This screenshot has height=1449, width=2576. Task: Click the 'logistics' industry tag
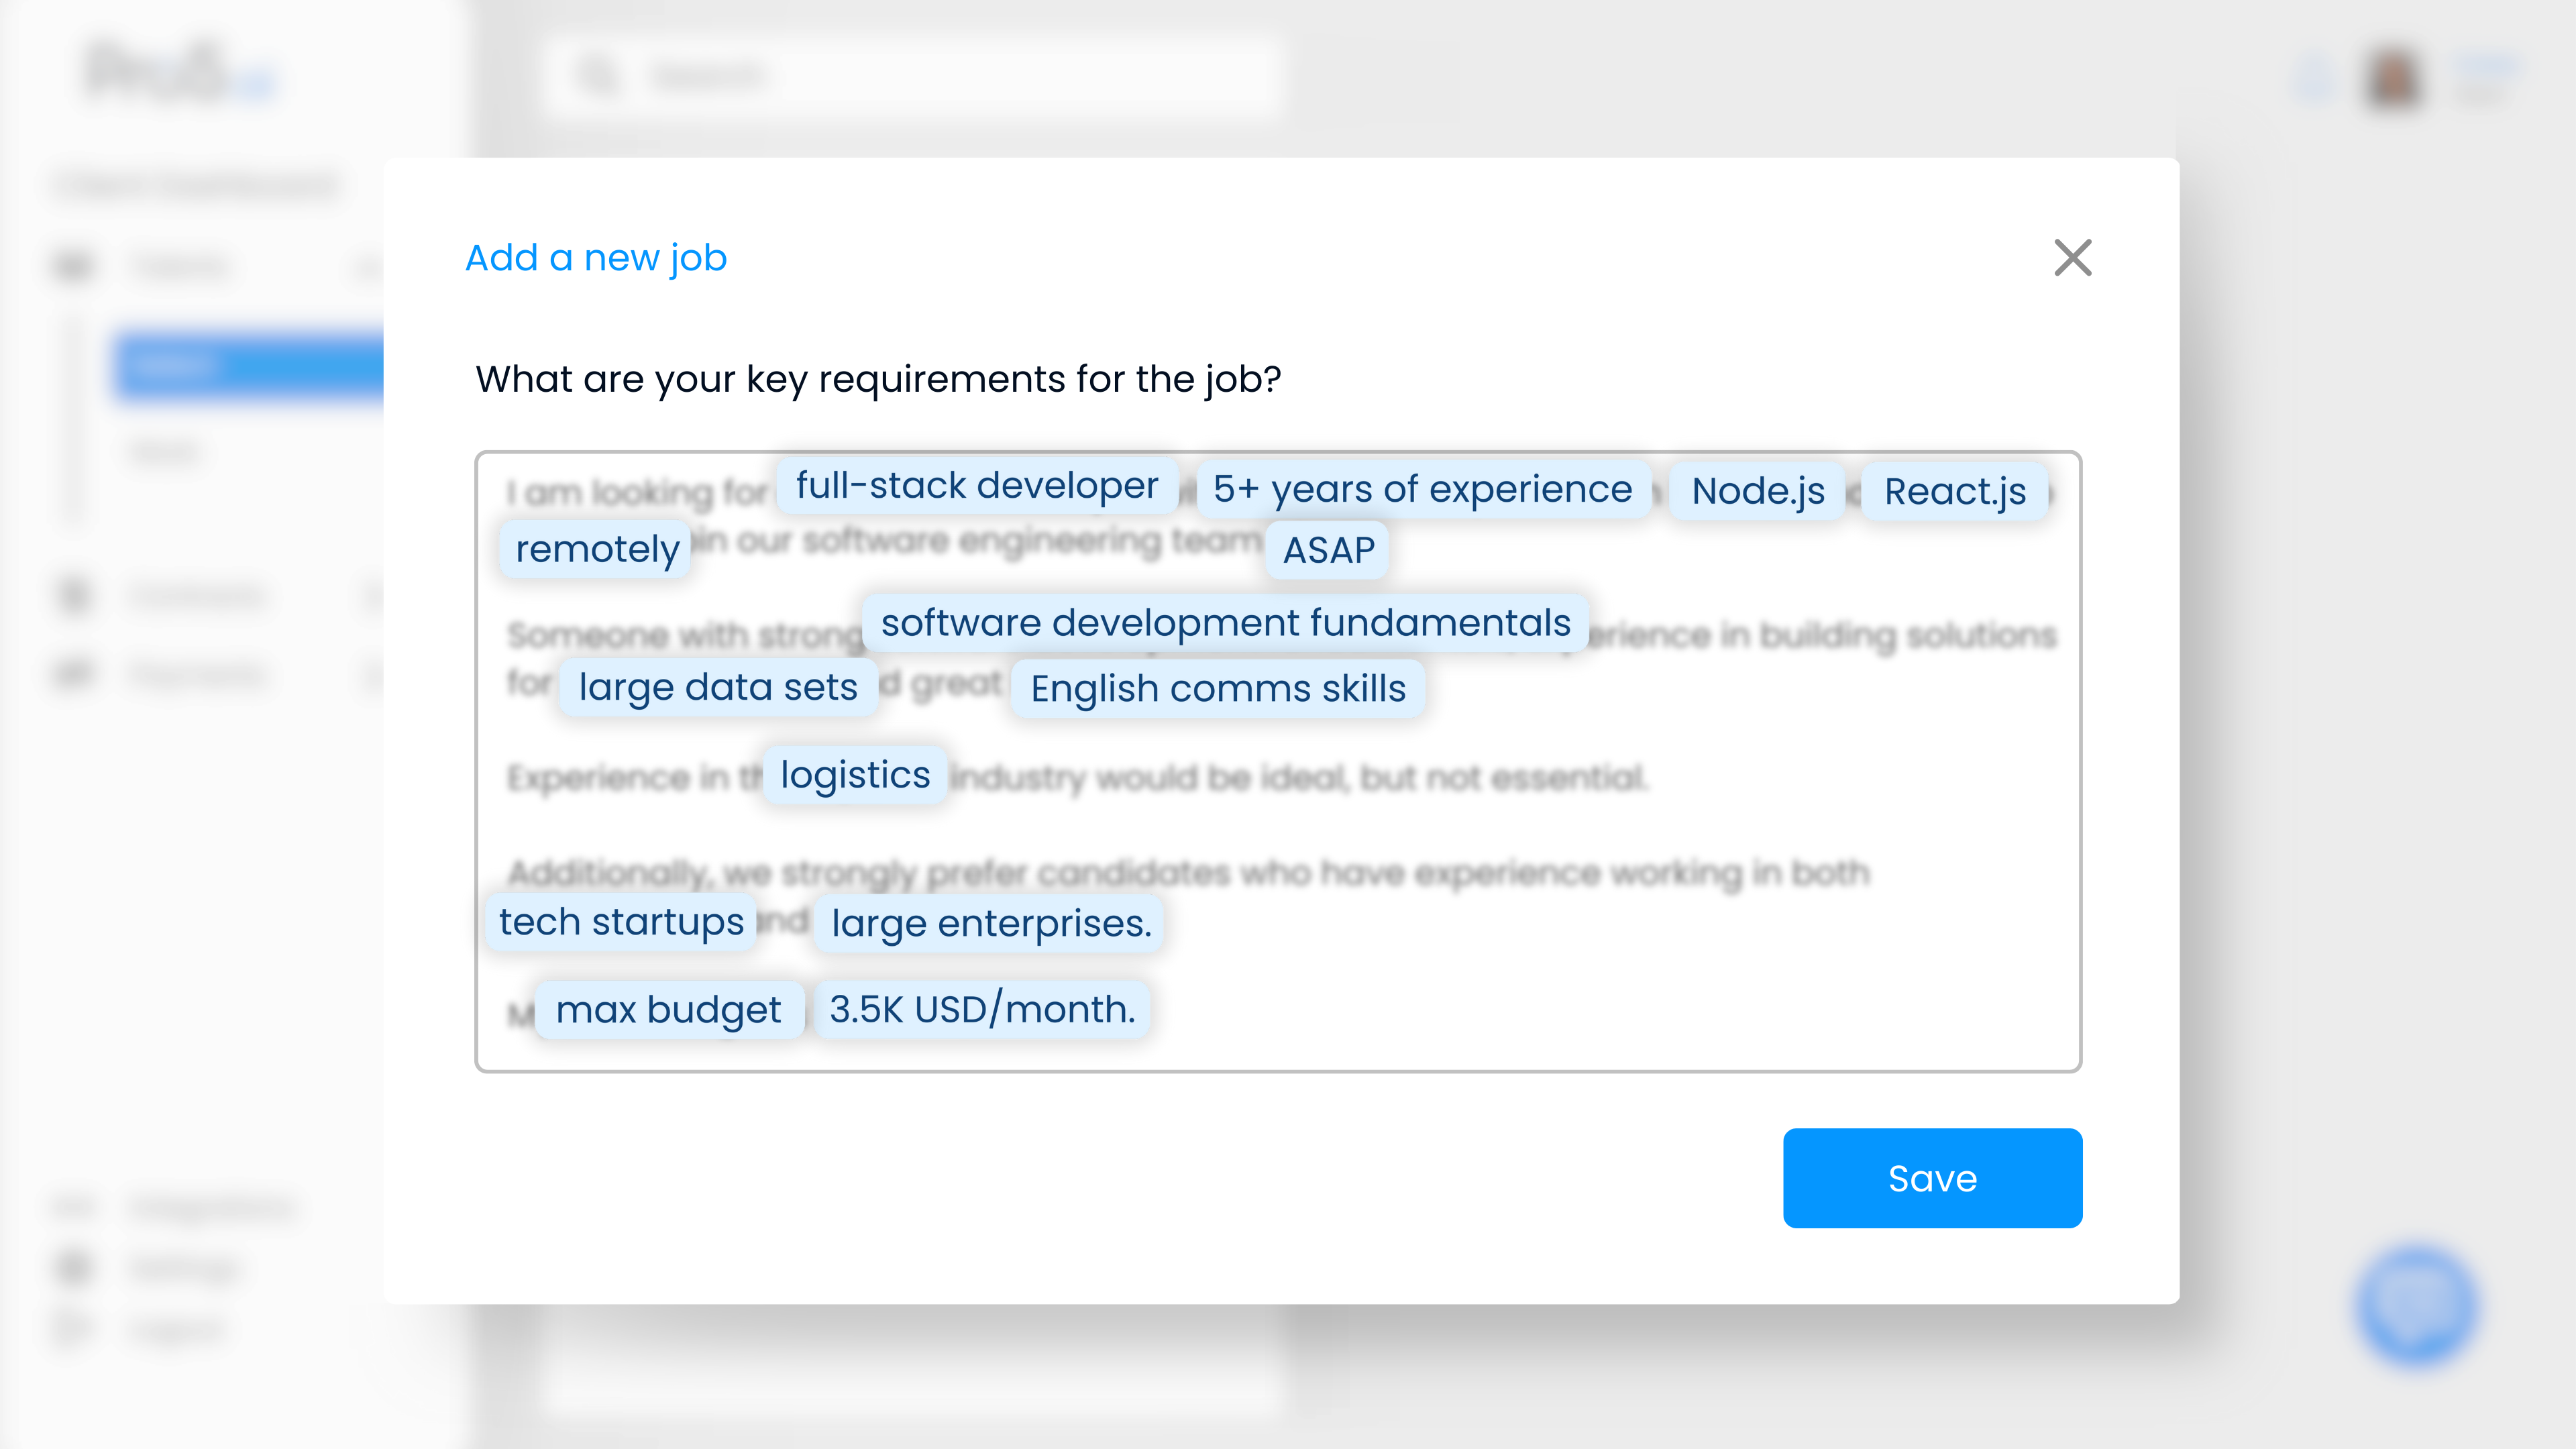[x=855, y=775]
